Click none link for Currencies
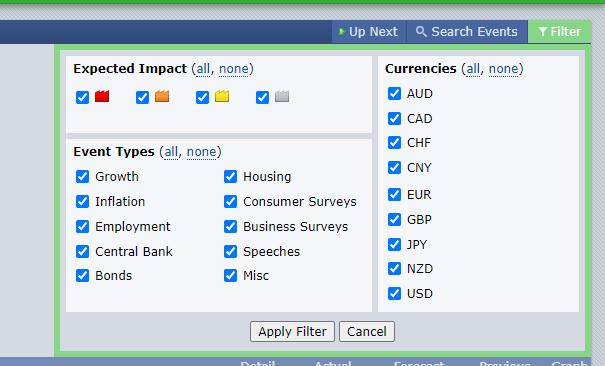This screenshot has width=605, height=366. (504, 69)
